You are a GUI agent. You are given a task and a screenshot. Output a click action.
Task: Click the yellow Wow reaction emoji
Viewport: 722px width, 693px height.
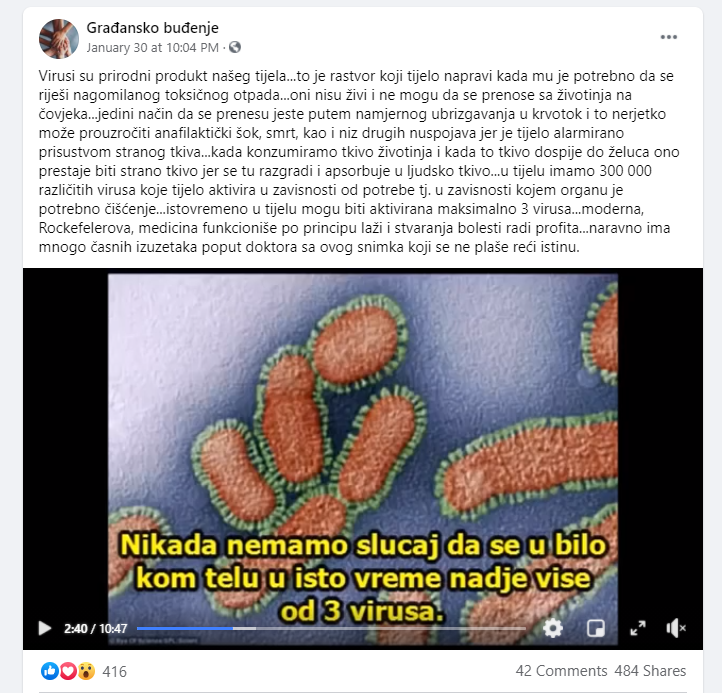point(86,671)
